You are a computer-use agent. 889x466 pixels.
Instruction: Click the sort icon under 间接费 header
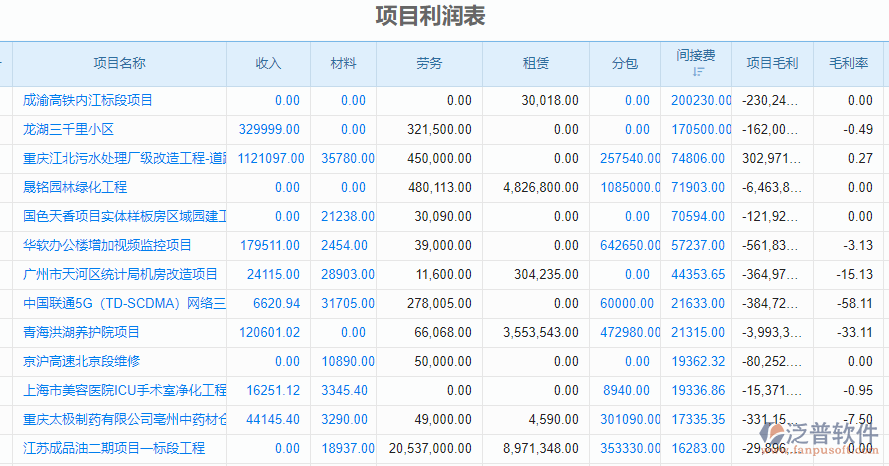point(698,72)
